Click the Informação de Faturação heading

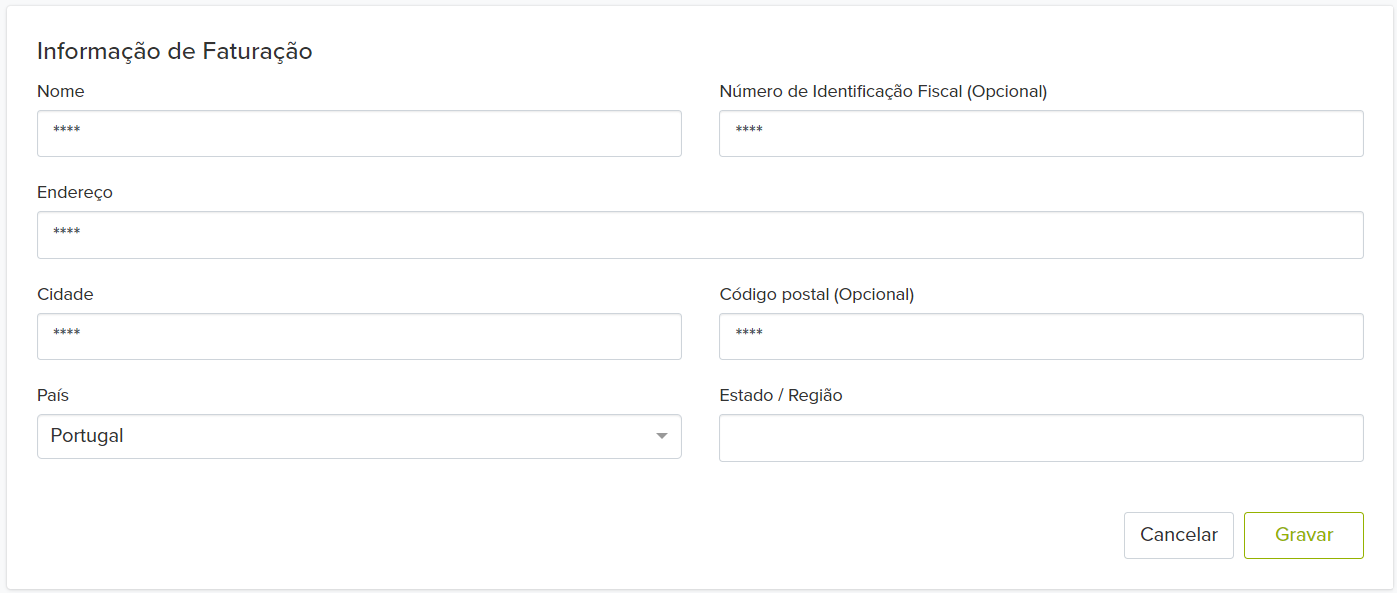[x=175, y=51]
